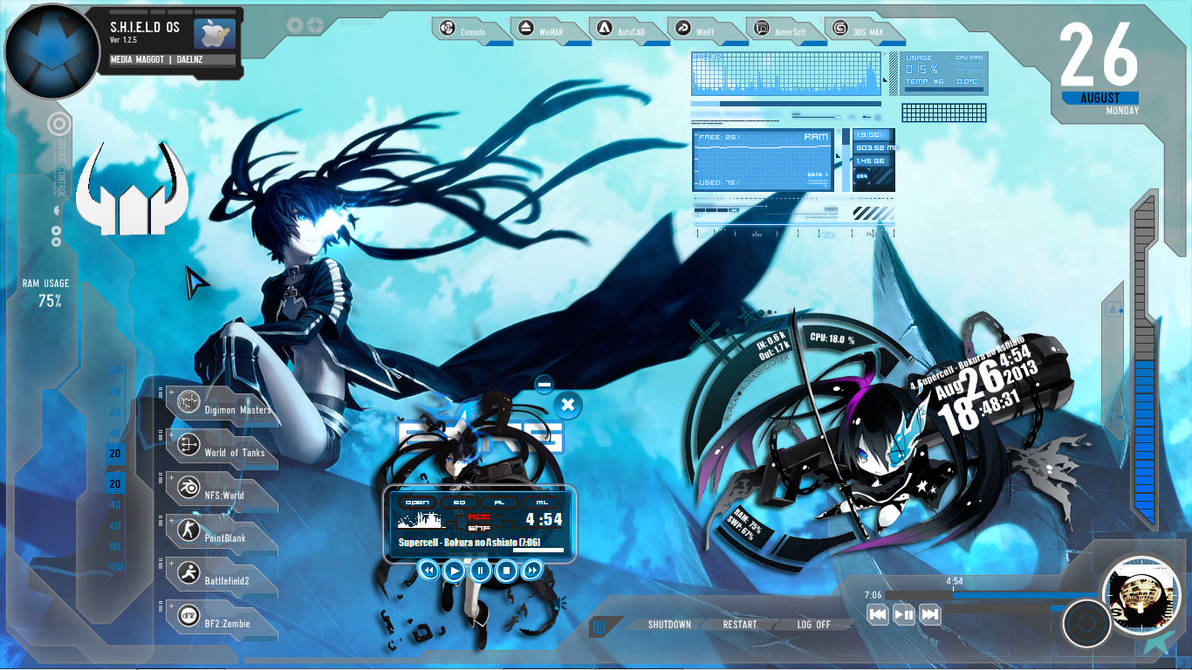1192x670 pixels.
Task: Skip to next track in bottom-right player
Action: click(x=929, y=614)
